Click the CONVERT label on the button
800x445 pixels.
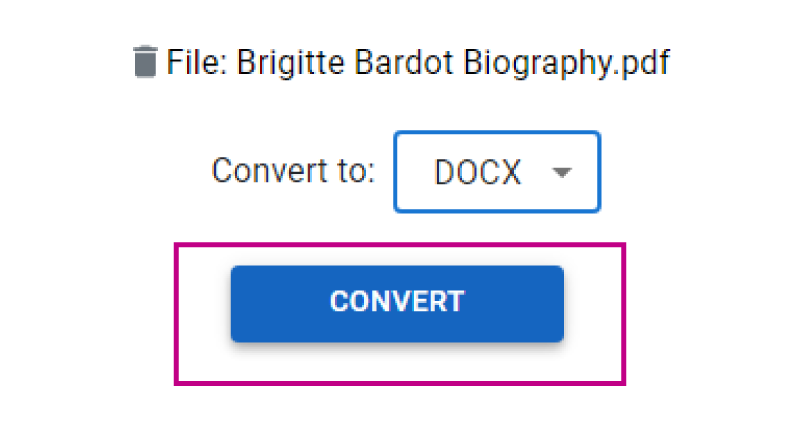[397, 302]
